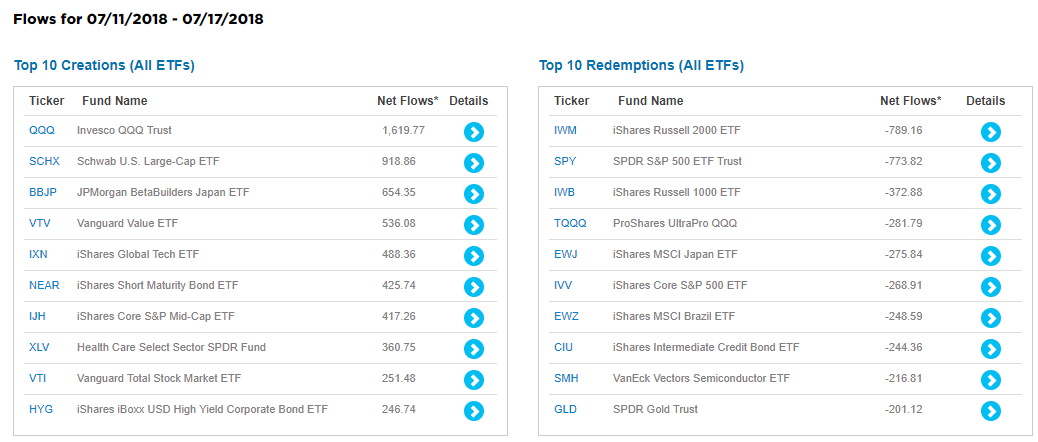Image resolution: width=1038 pixels, height=442 pixels.
Task: Open details arrow for JPMorgan BetaBuilders Japan ETF
Action: pos(473,194)
